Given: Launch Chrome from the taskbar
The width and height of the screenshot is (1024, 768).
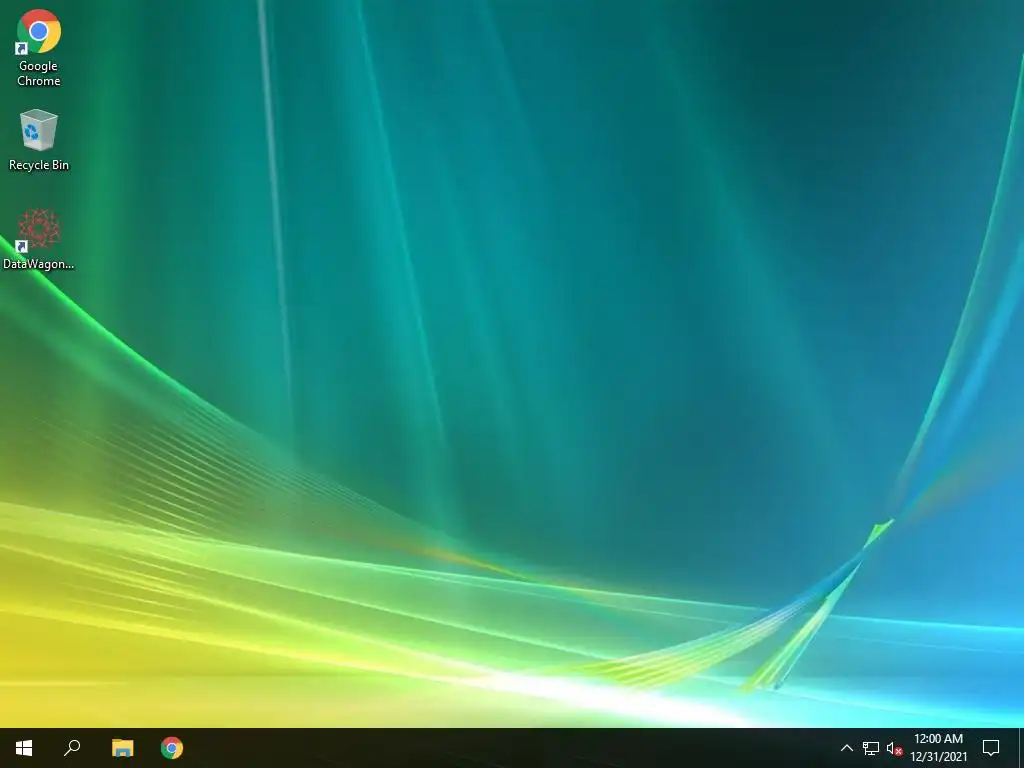Looking at the screenshot, I should (x=172, y=748).
